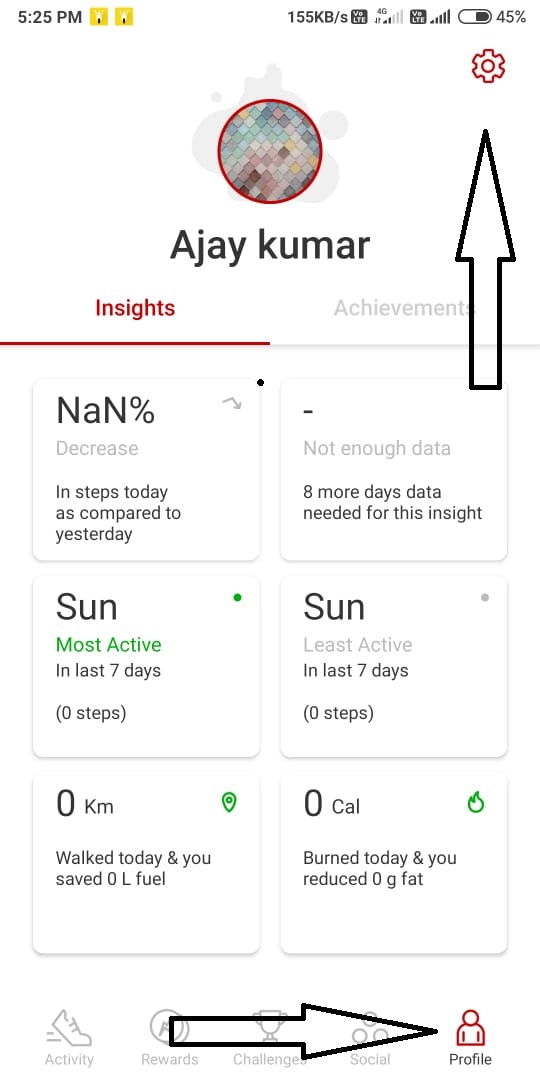This screenshot has height=1080, width=540.
Task: Open the Challenges trophy icon
Action: pos(269,1028)
